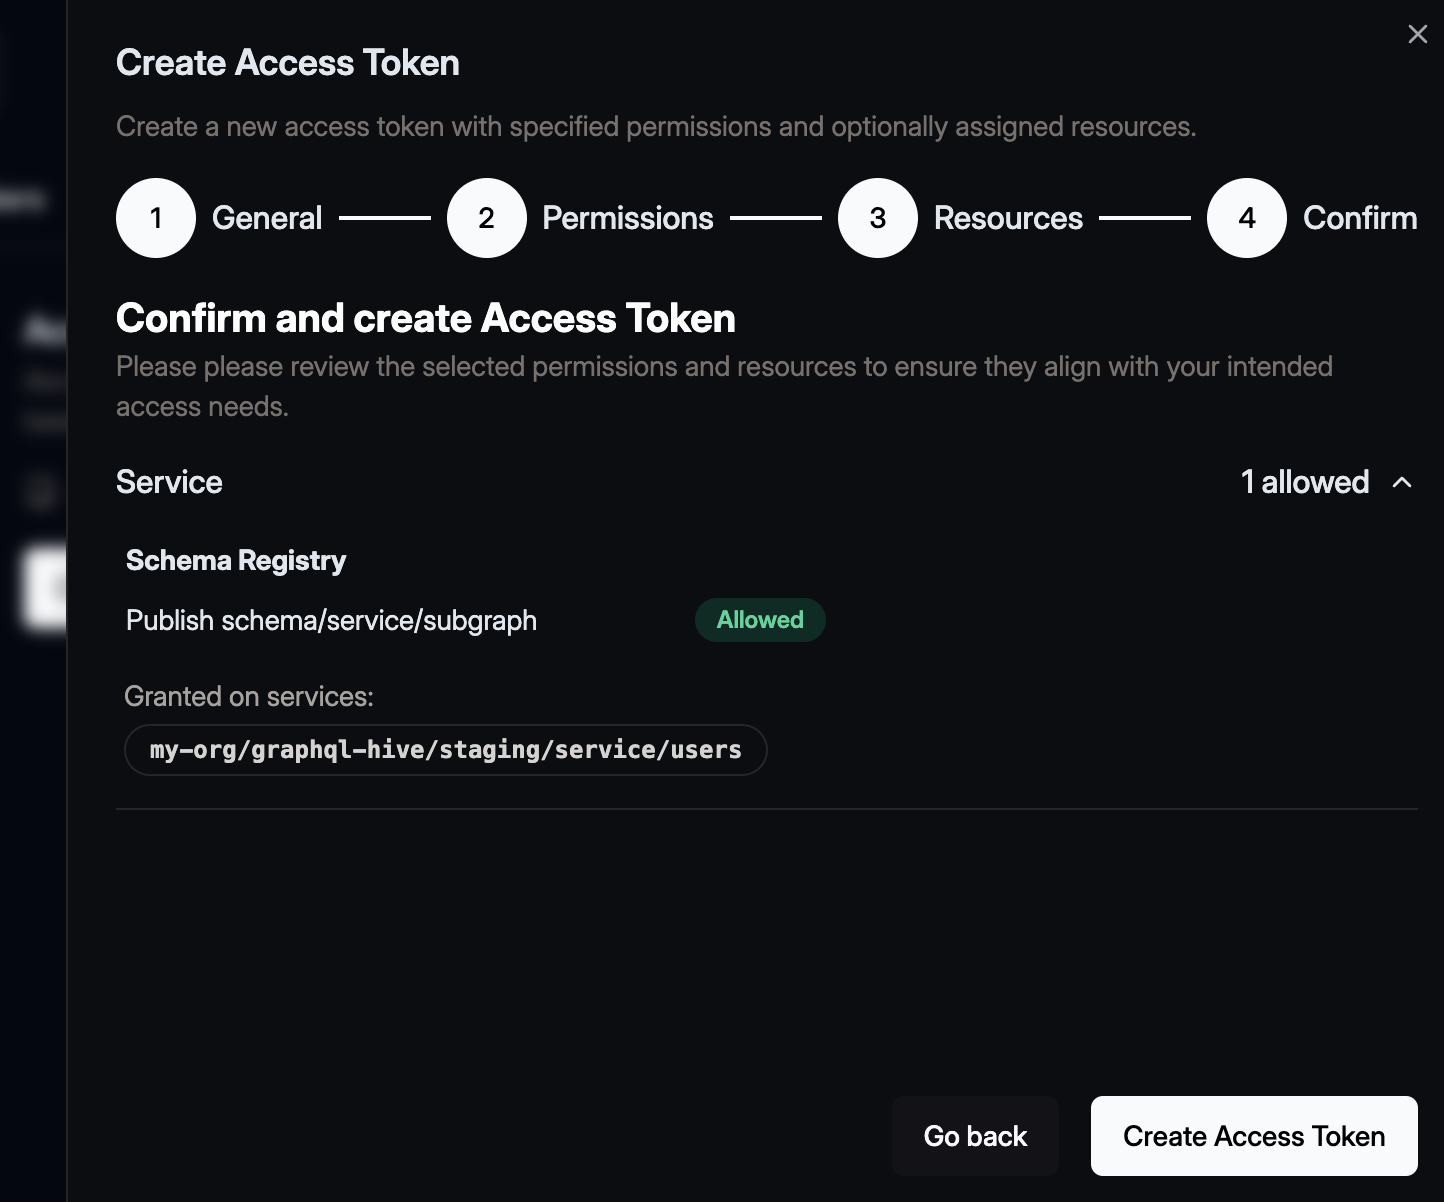Close the Create Access Token dialog

point(1417,34)
